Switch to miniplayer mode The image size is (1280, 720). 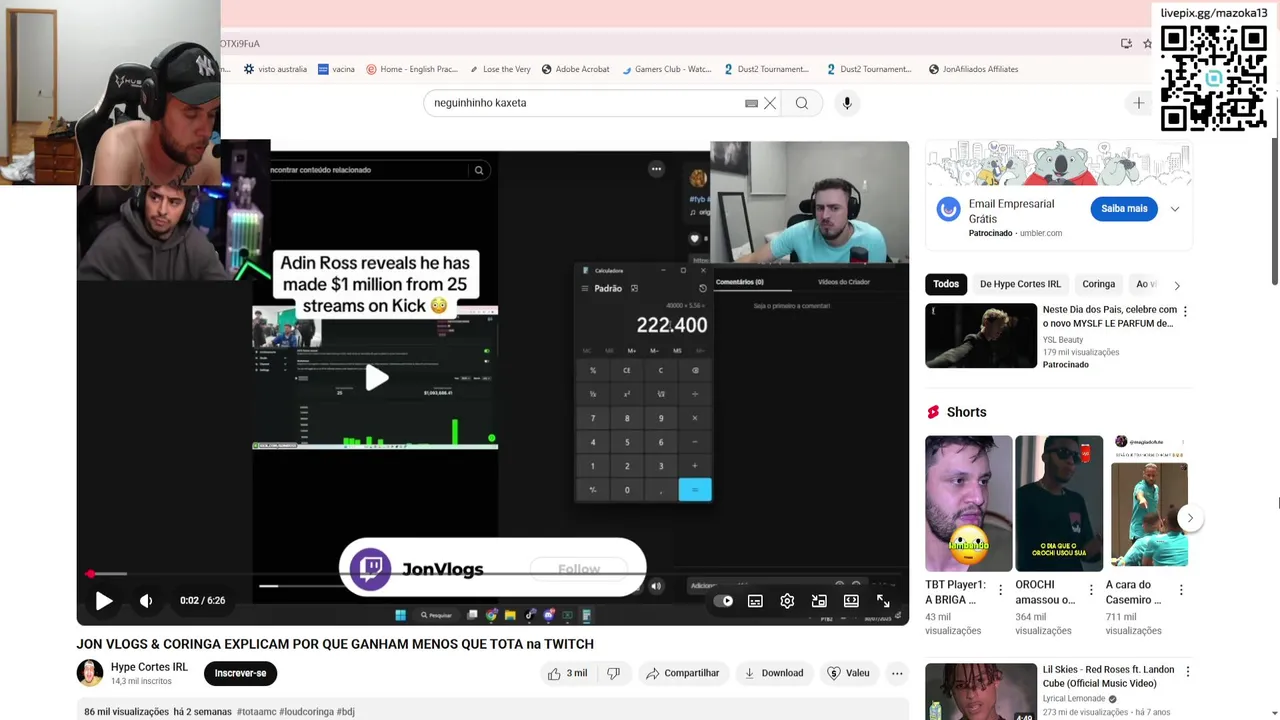click(819, 601)
